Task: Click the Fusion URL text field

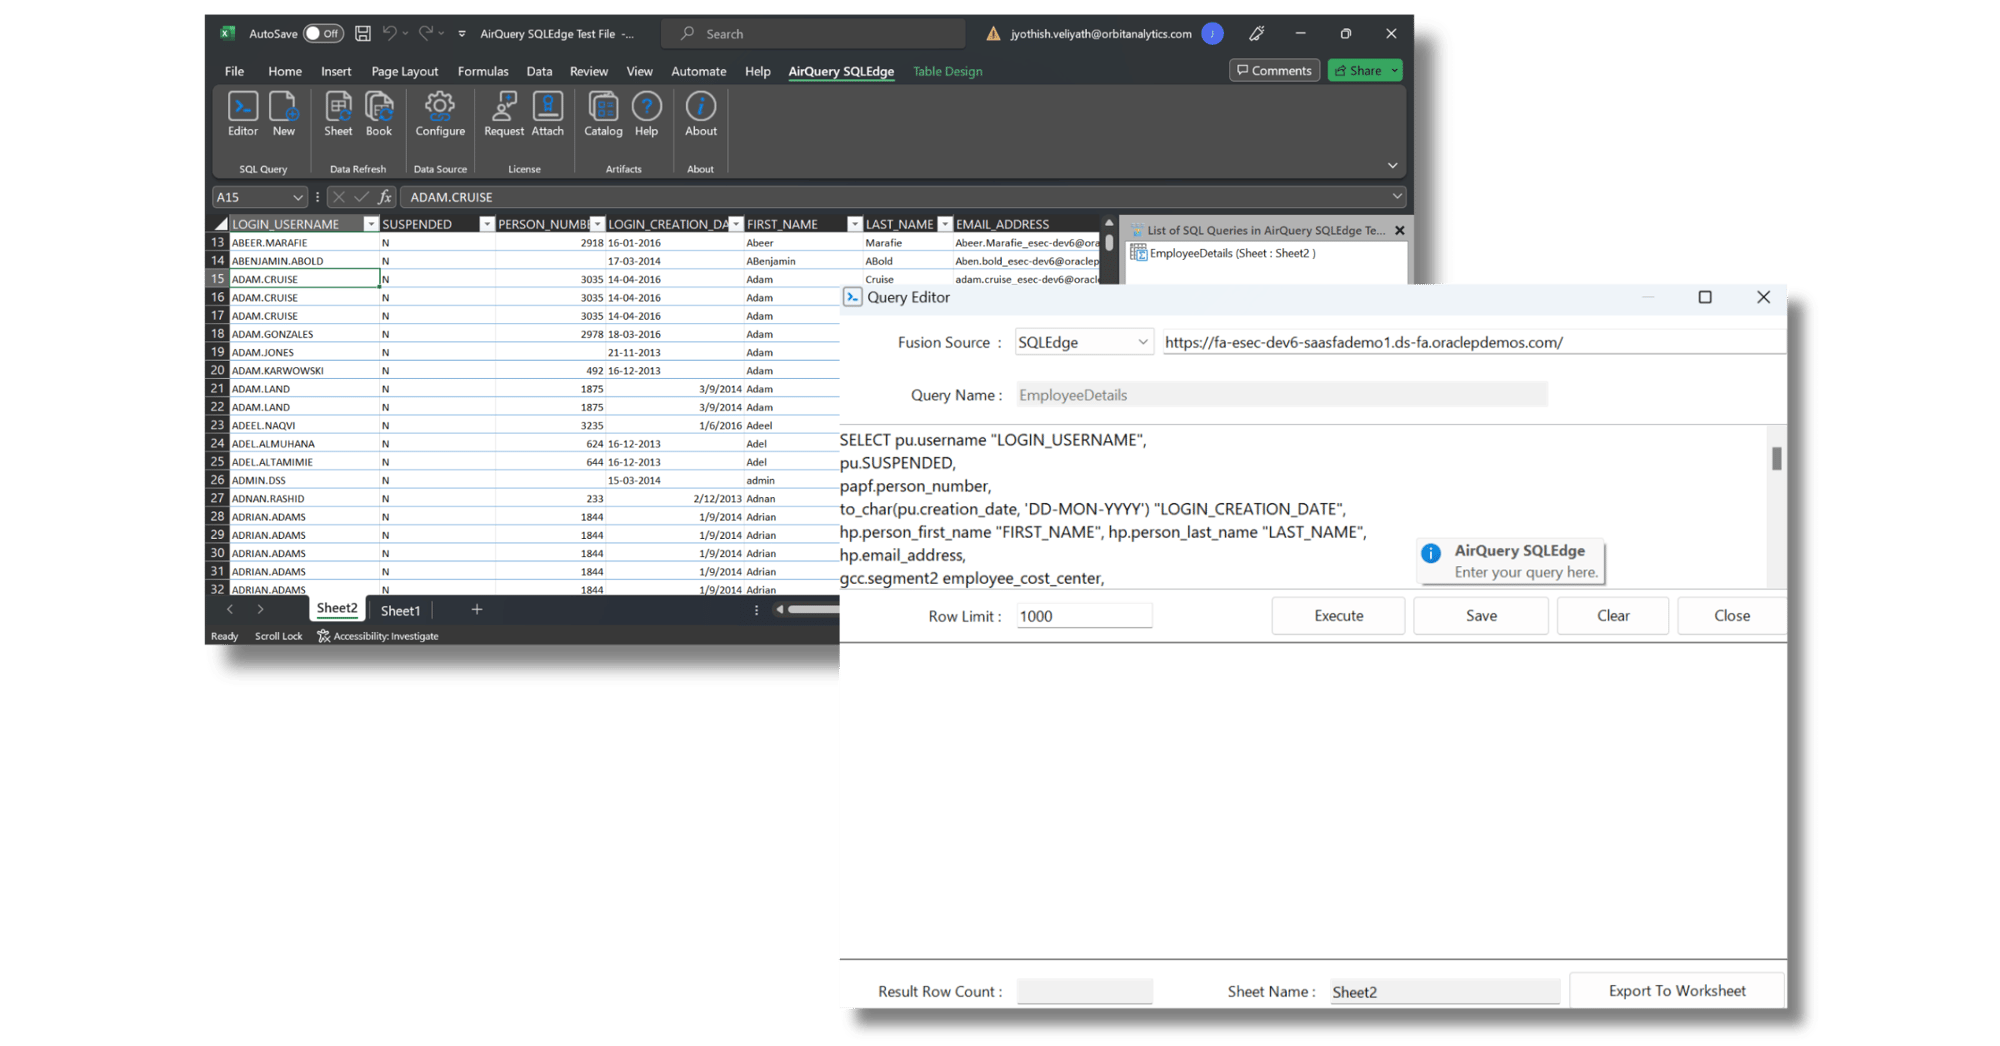Action: 1473,342
